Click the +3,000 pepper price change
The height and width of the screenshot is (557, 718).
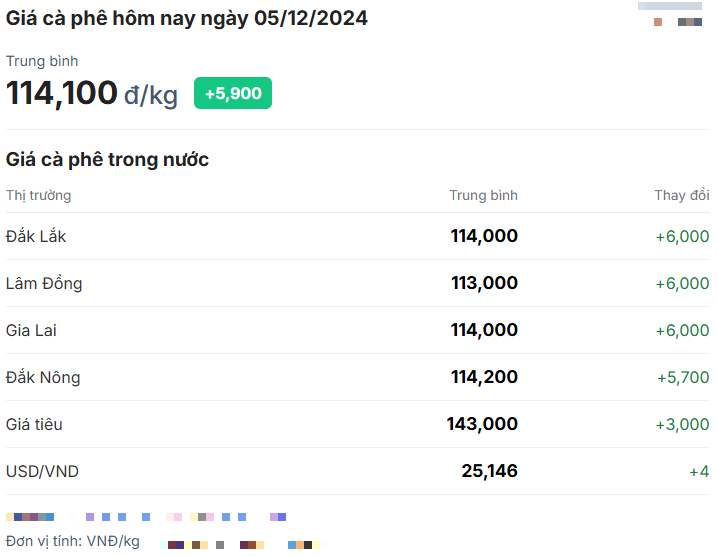click(x=682, y=424)
